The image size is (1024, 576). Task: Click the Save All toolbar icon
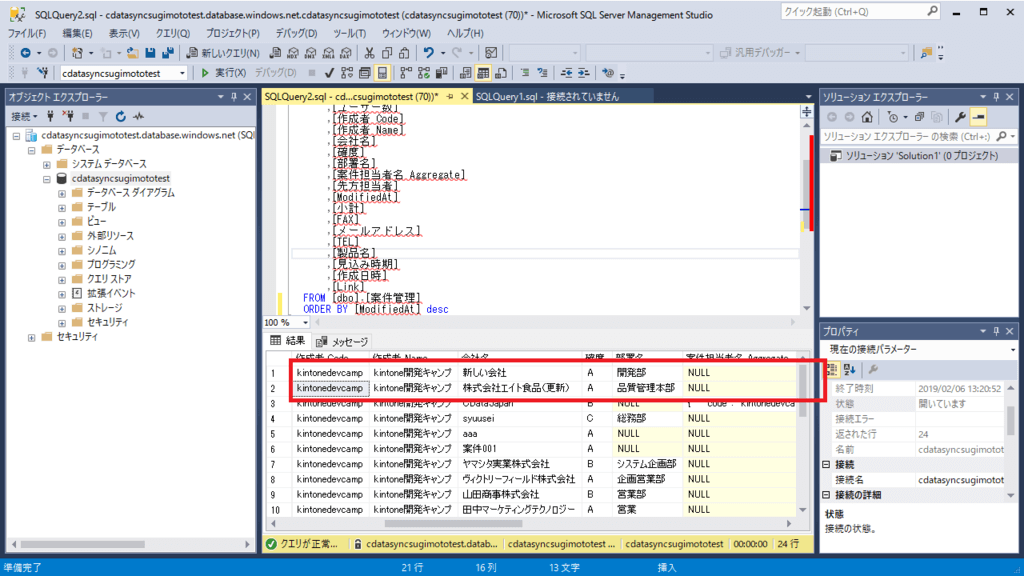click(x=166, y=52)
